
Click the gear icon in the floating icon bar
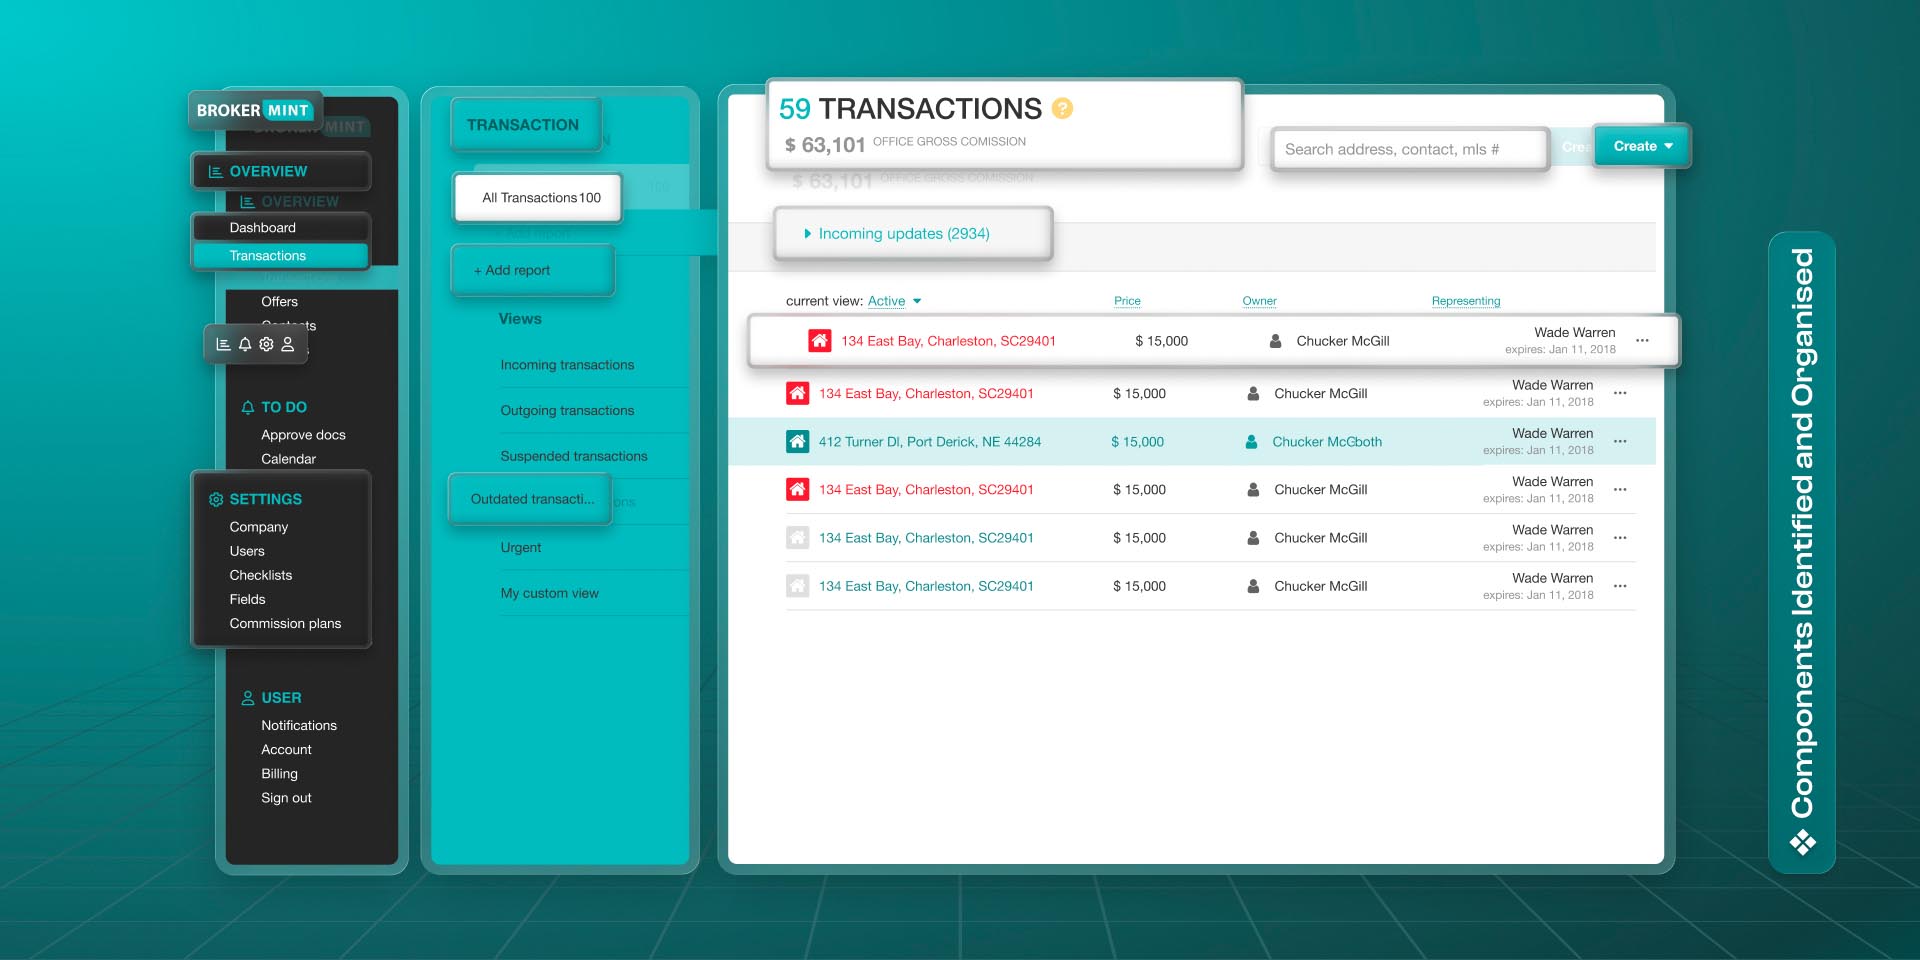(266, 344)
